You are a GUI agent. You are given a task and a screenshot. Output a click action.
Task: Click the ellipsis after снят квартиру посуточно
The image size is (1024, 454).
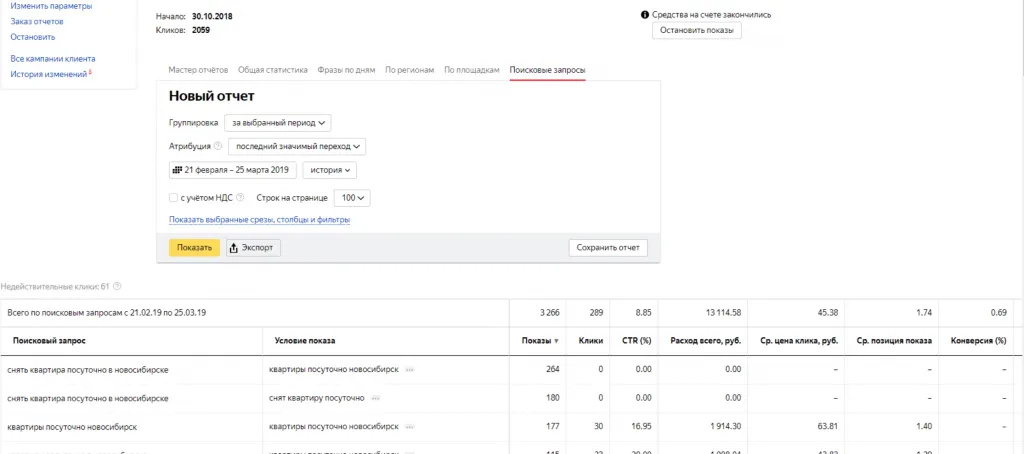point(376,398)
